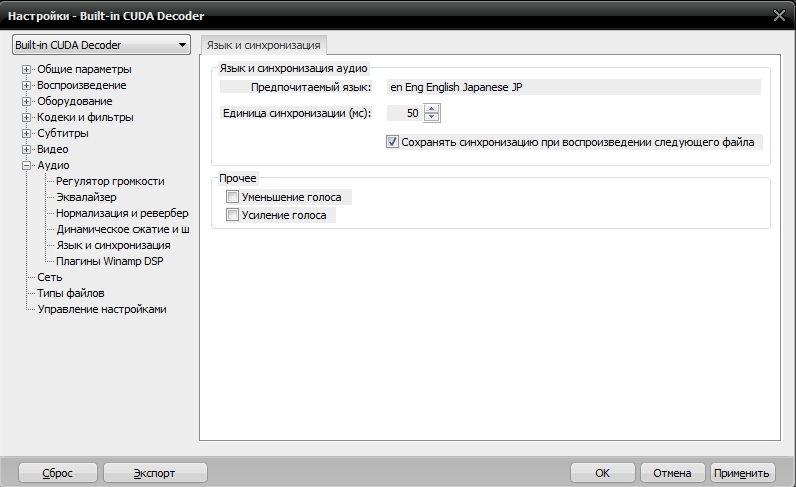The width and height of the screenshot is (796, 487).
Task: Click the Применить button
Action: [x=742, y=473]
